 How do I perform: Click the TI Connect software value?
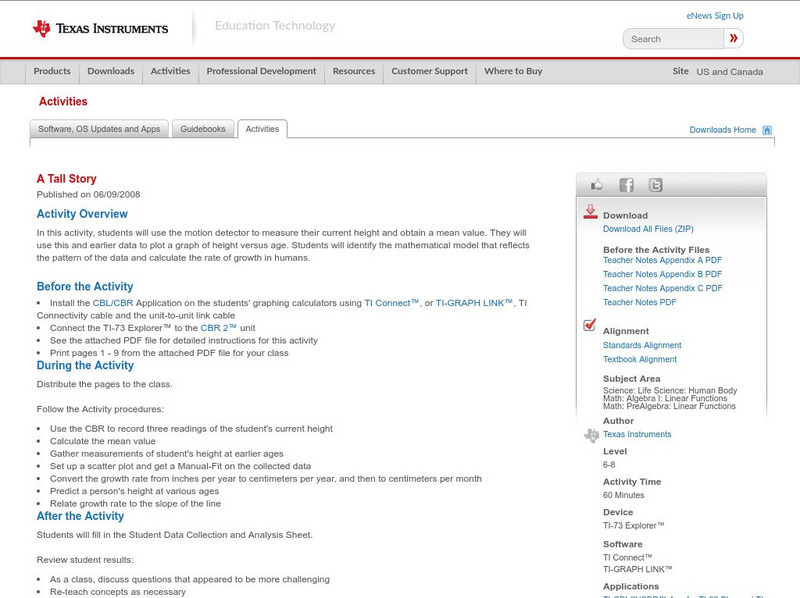[x=628, y=558]
